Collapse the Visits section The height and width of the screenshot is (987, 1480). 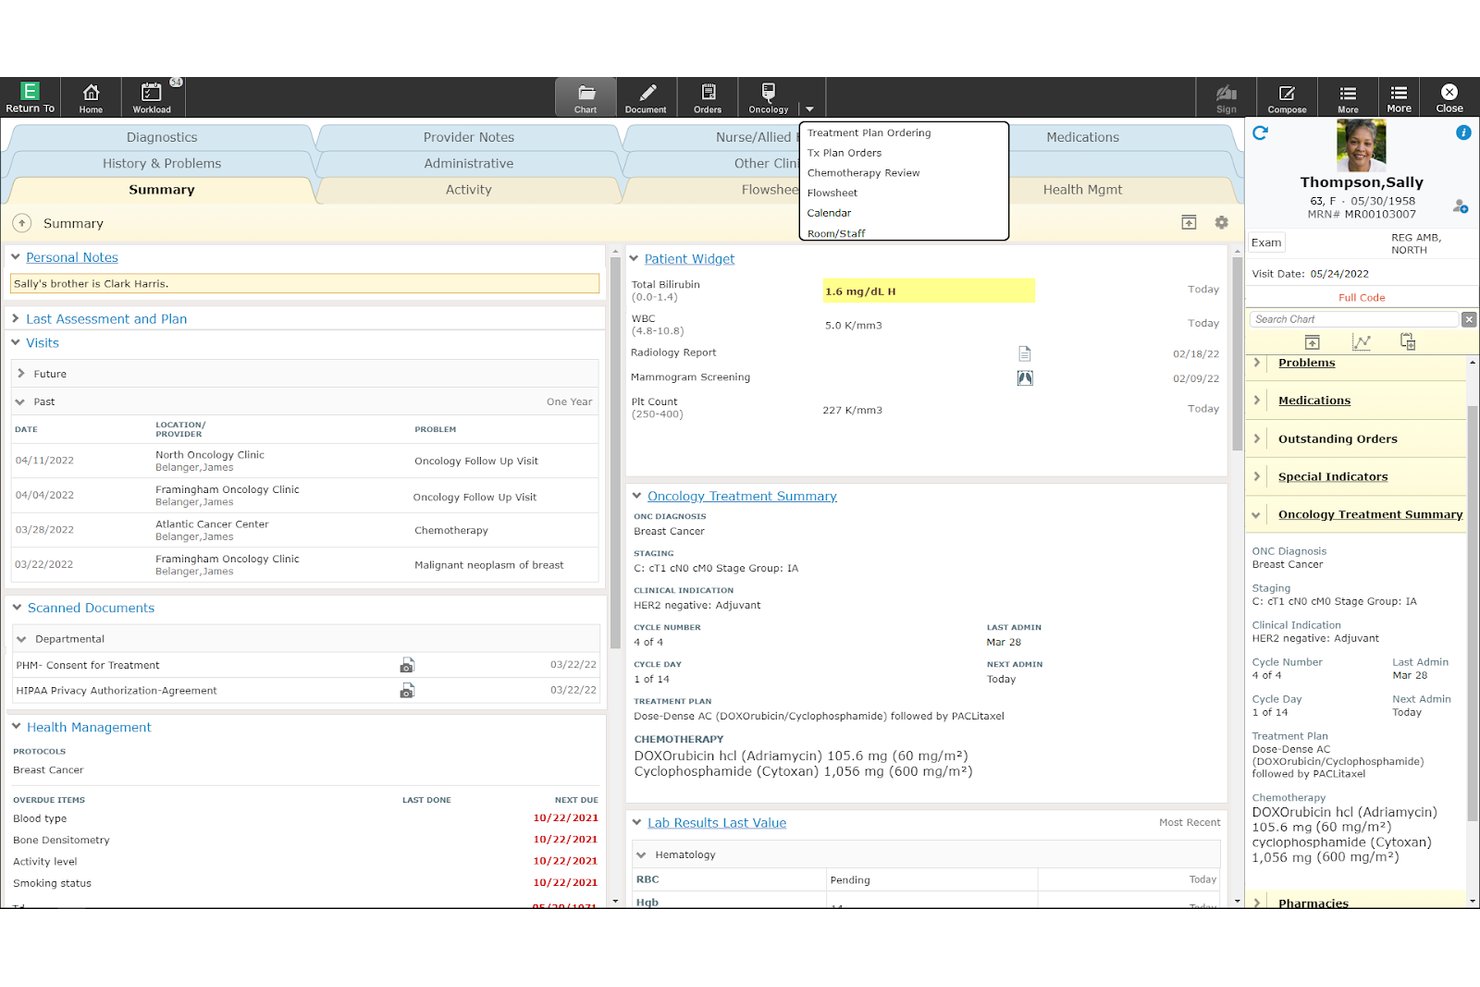(x=16, y=342)
